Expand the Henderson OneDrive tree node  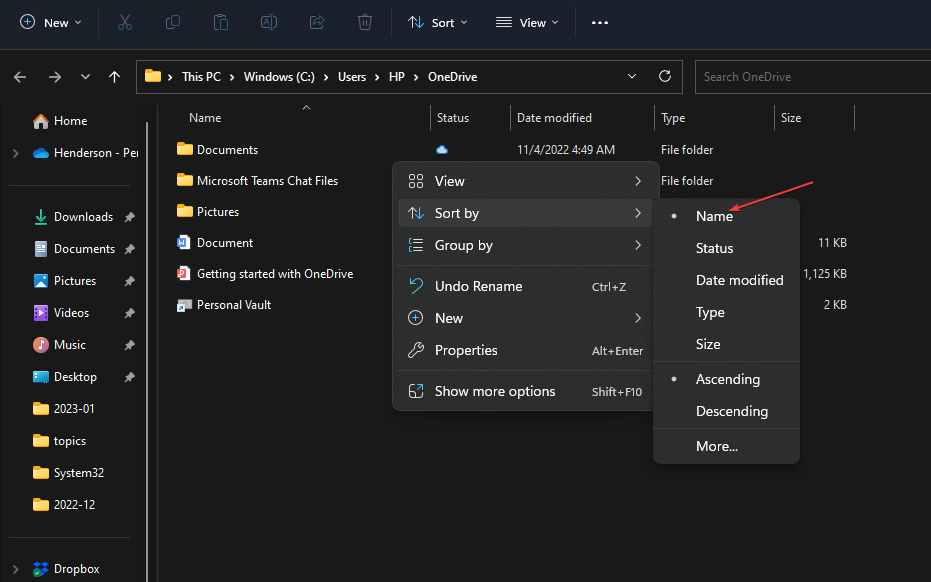pos(15,153)
